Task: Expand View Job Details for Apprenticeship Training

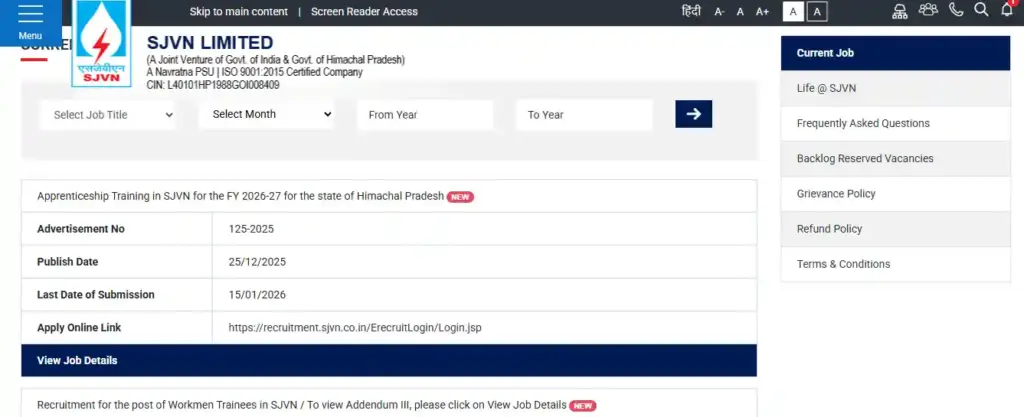Action: [388, 360]
